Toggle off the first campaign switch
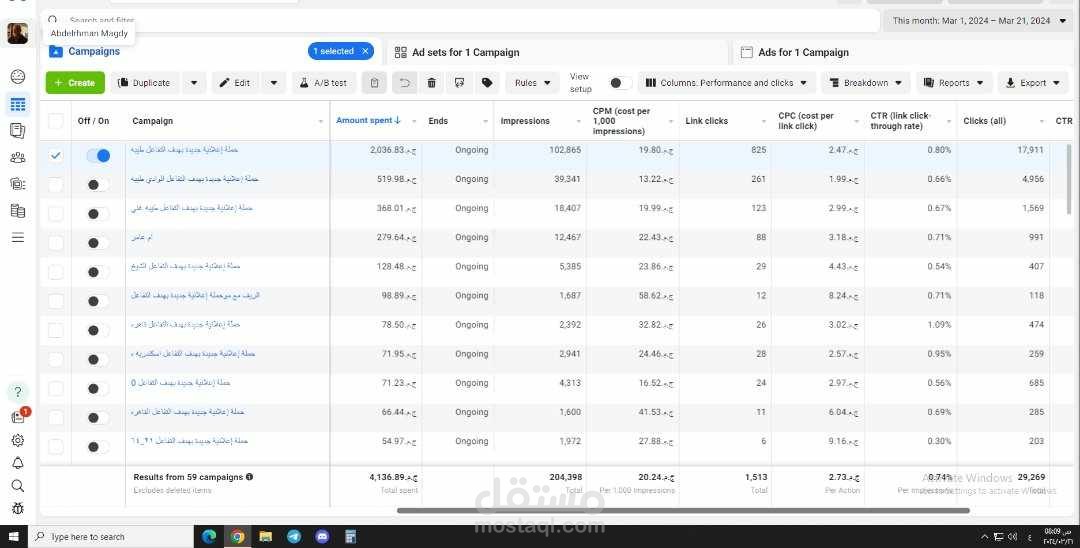The width and height of the screenshot is (1080, 548). pos(98,156)
